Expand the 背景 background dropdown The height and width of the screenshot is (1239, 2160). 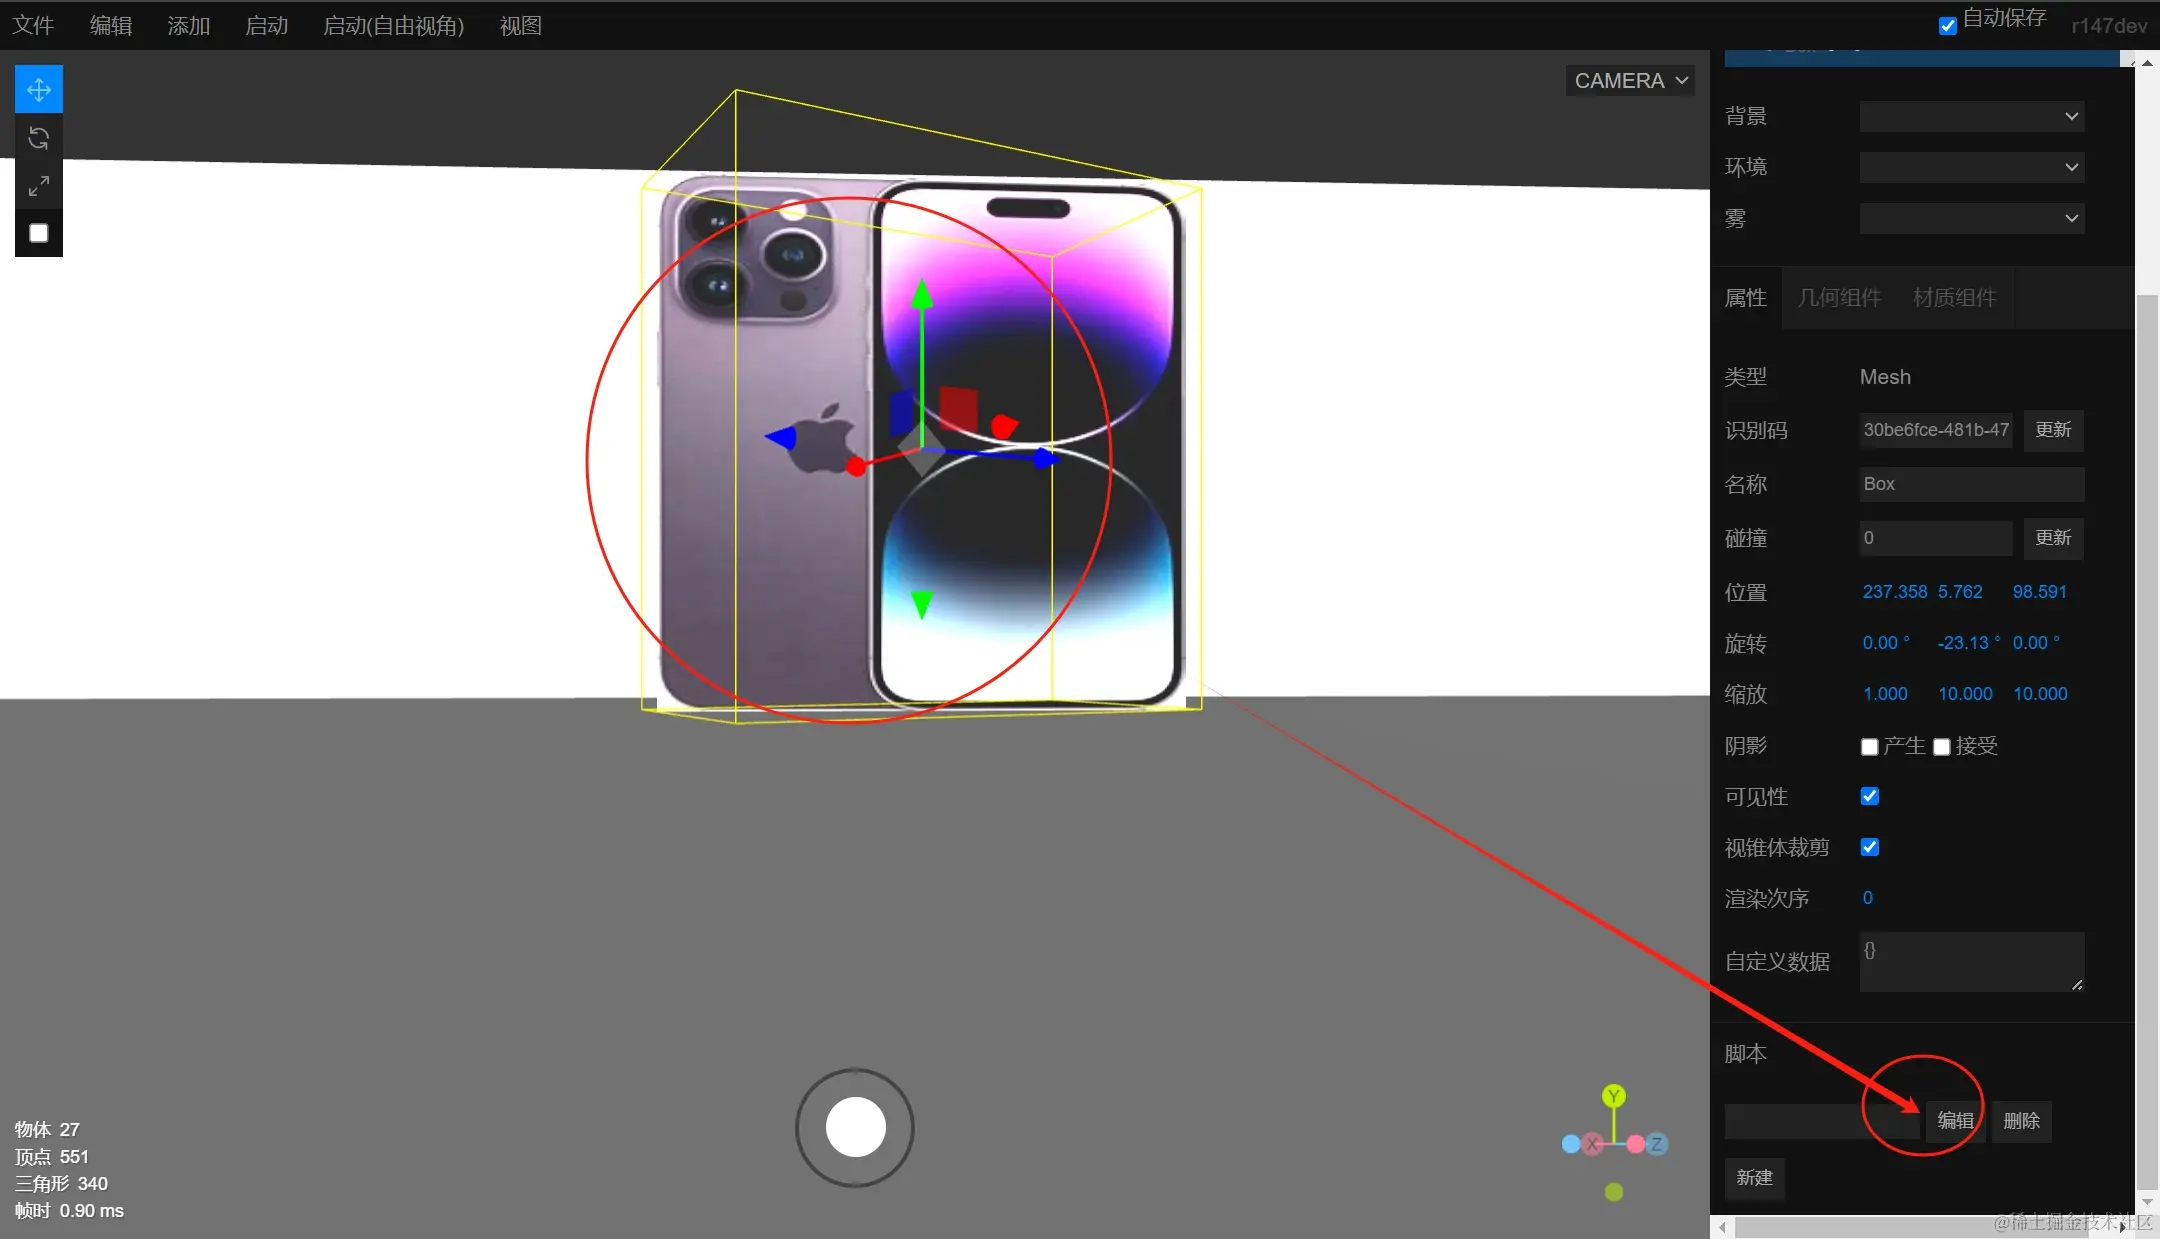[1971, 116]
